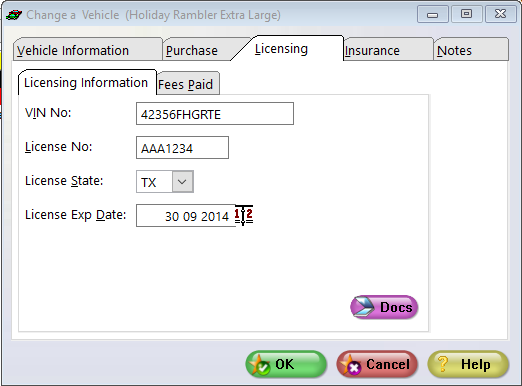Viewport: 522px width, 386px height.
Task: Open the calendar picker beside License Exp Date
Action: coord(244,215)
